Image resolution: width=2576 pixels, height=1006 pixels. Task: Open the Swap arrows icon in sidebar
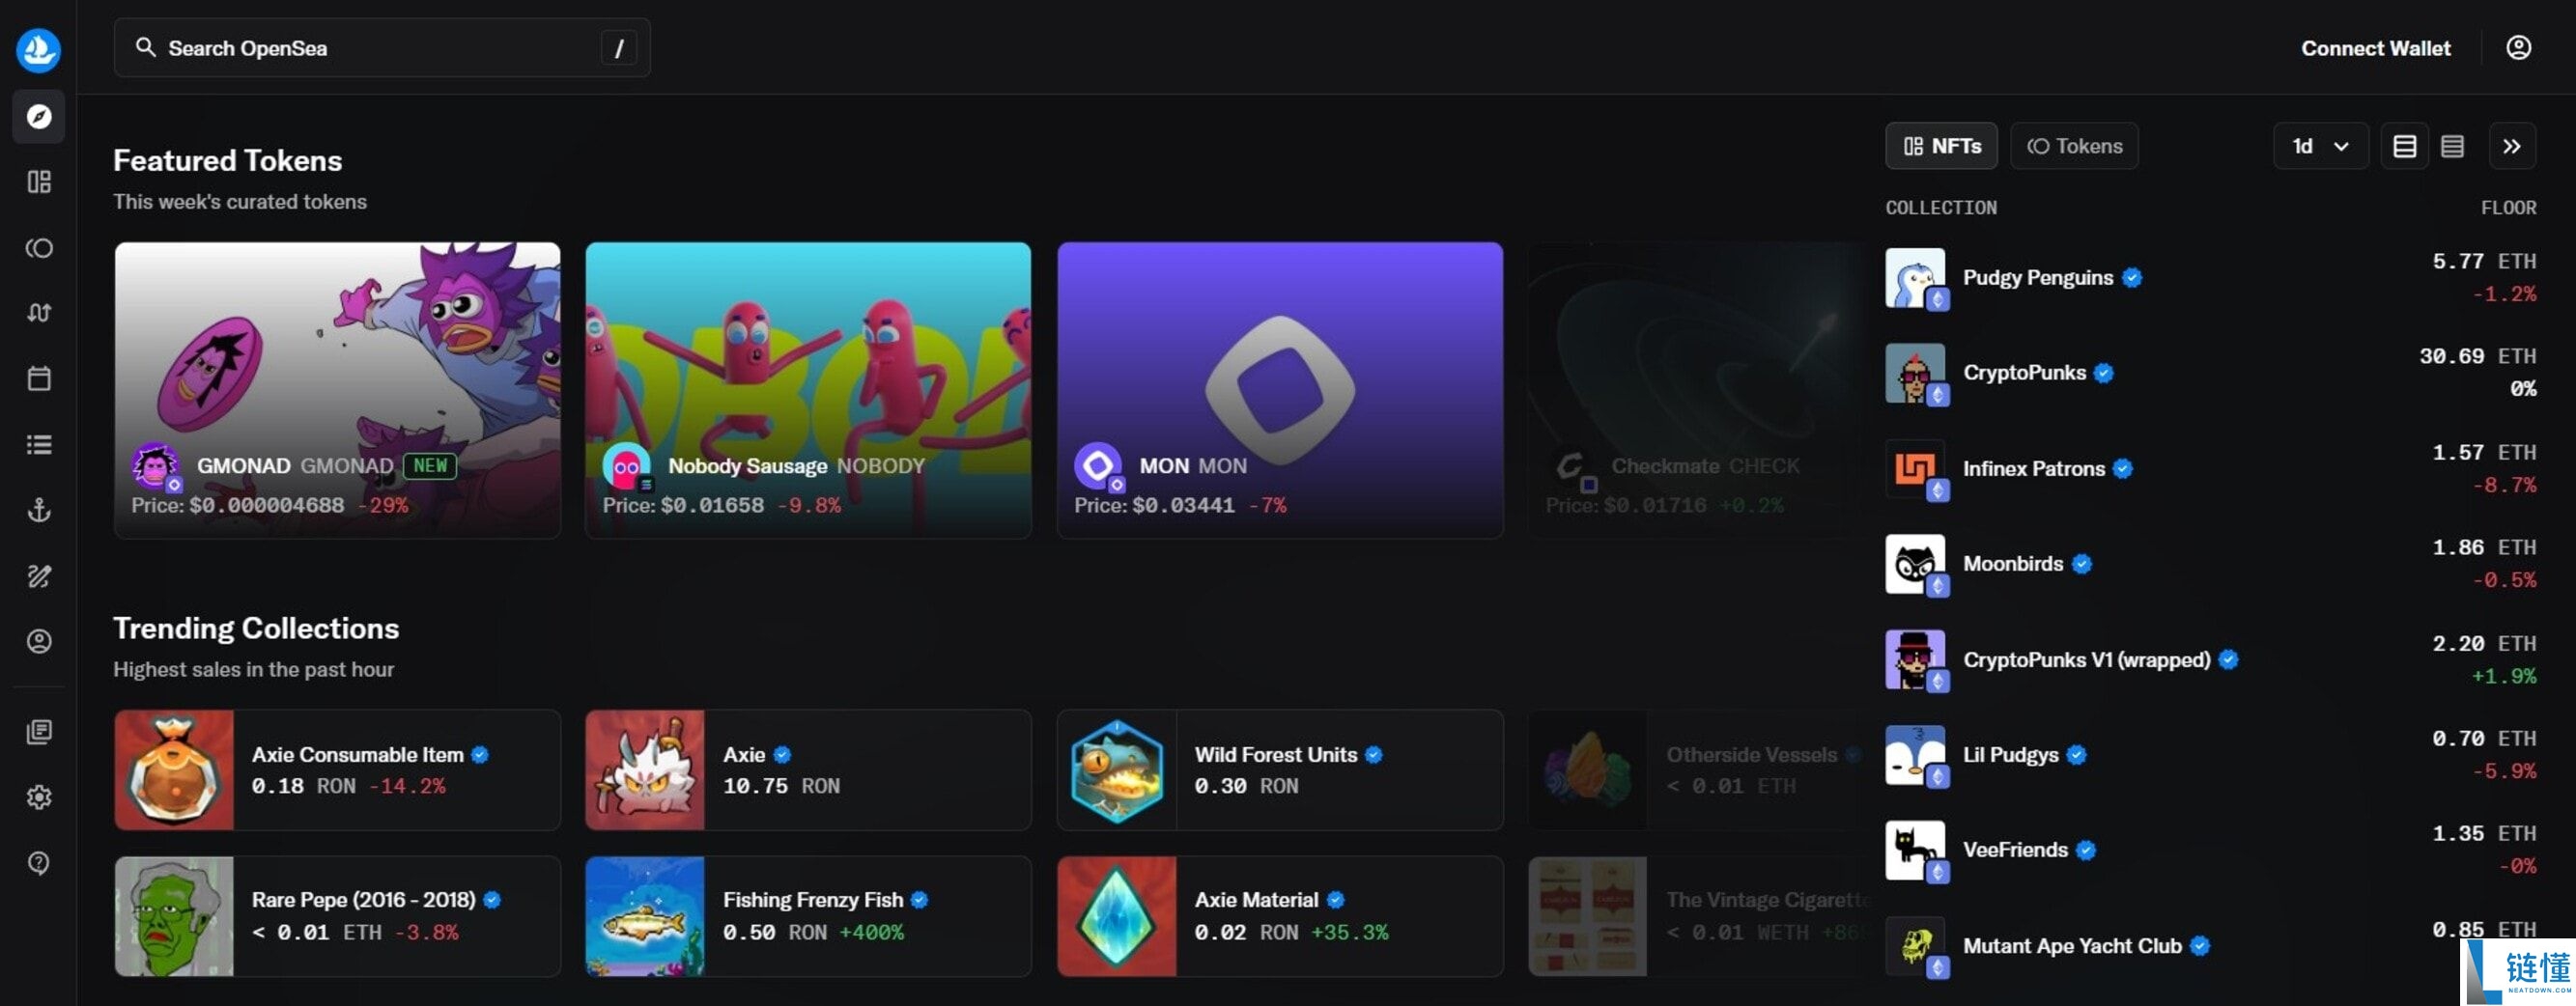[39, 313]
